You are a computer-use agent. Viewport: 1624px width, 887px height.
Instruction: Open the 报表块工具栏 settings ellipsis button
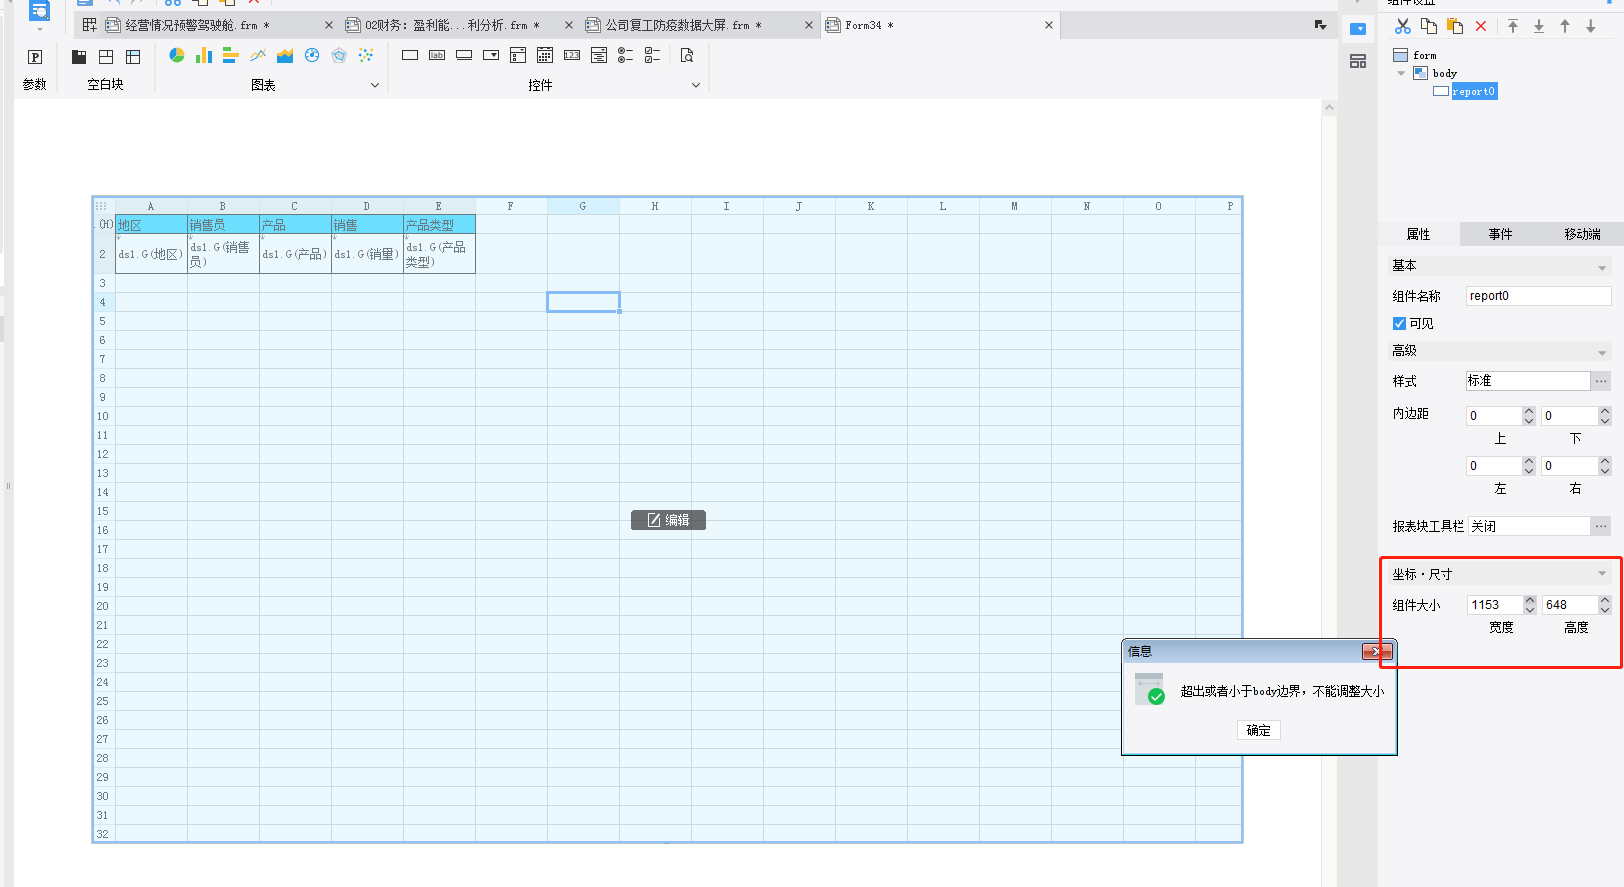(1601, 526)
